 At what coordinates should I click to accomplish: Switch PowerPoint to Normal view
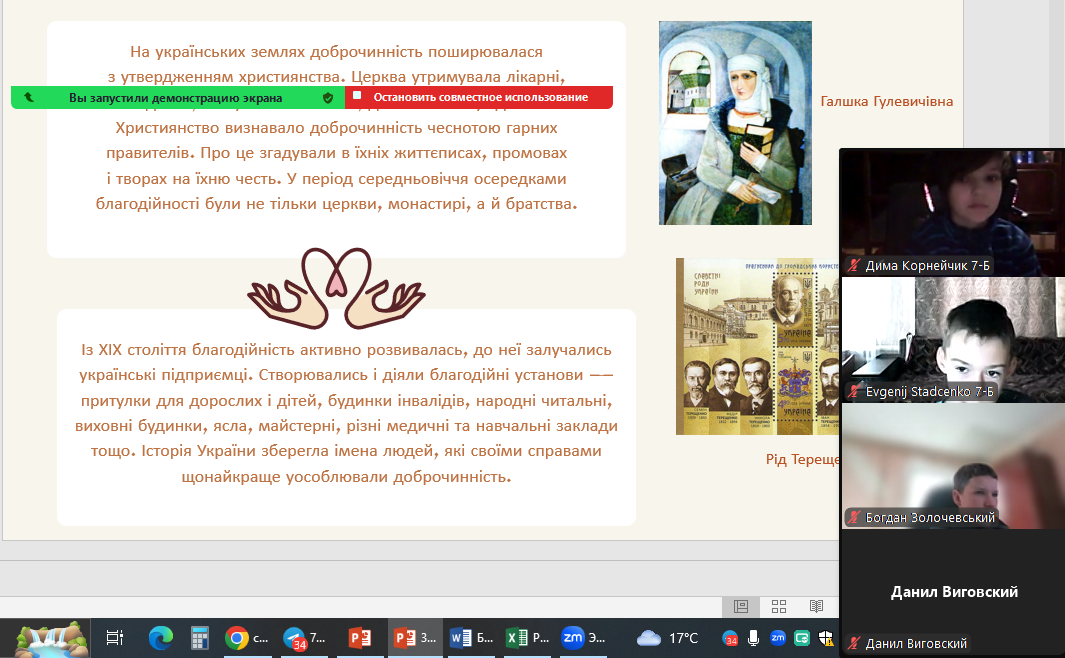[740, 606]
